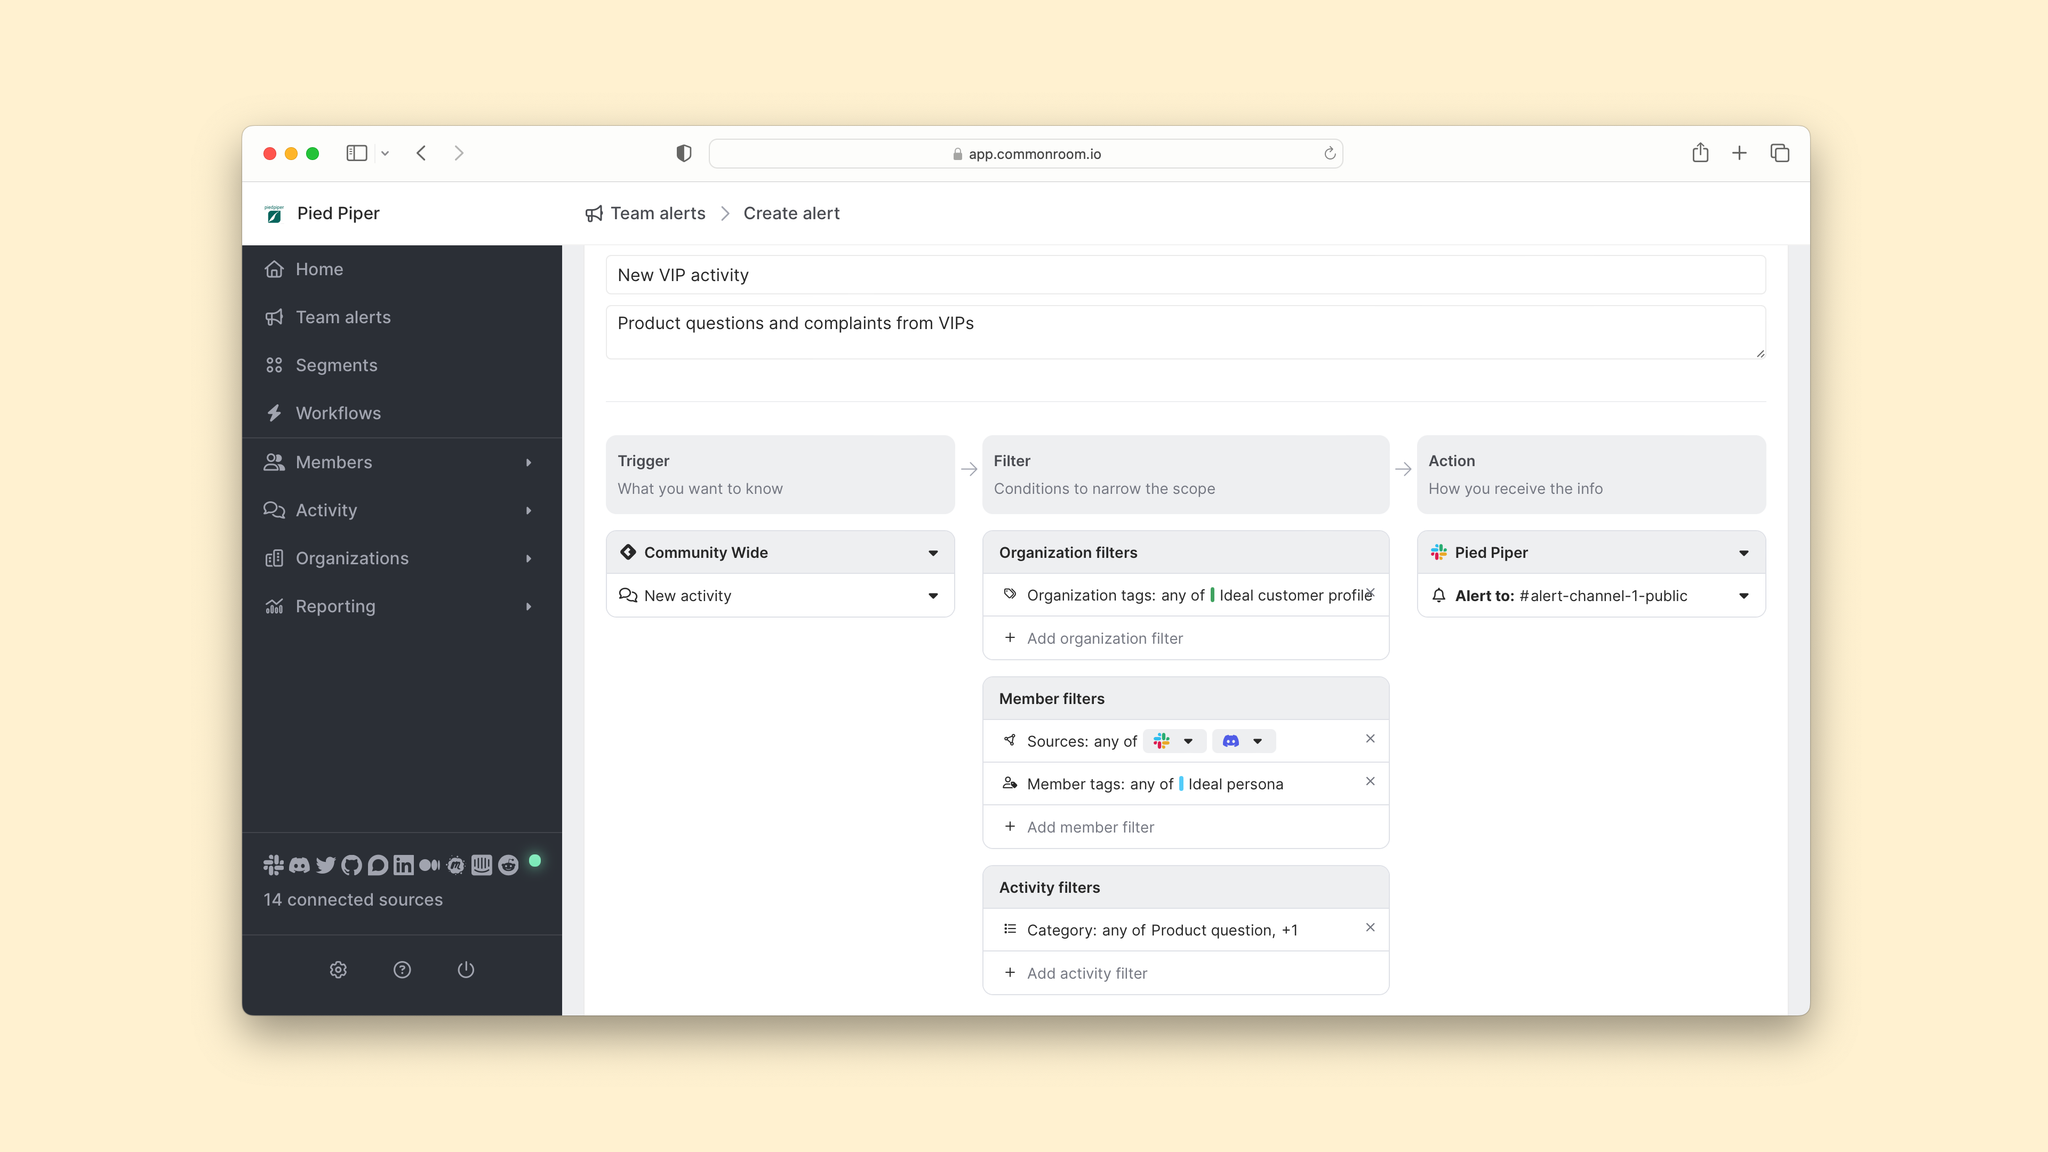
Task: Click Add organization filter
Action: (x=1104, y=639)
